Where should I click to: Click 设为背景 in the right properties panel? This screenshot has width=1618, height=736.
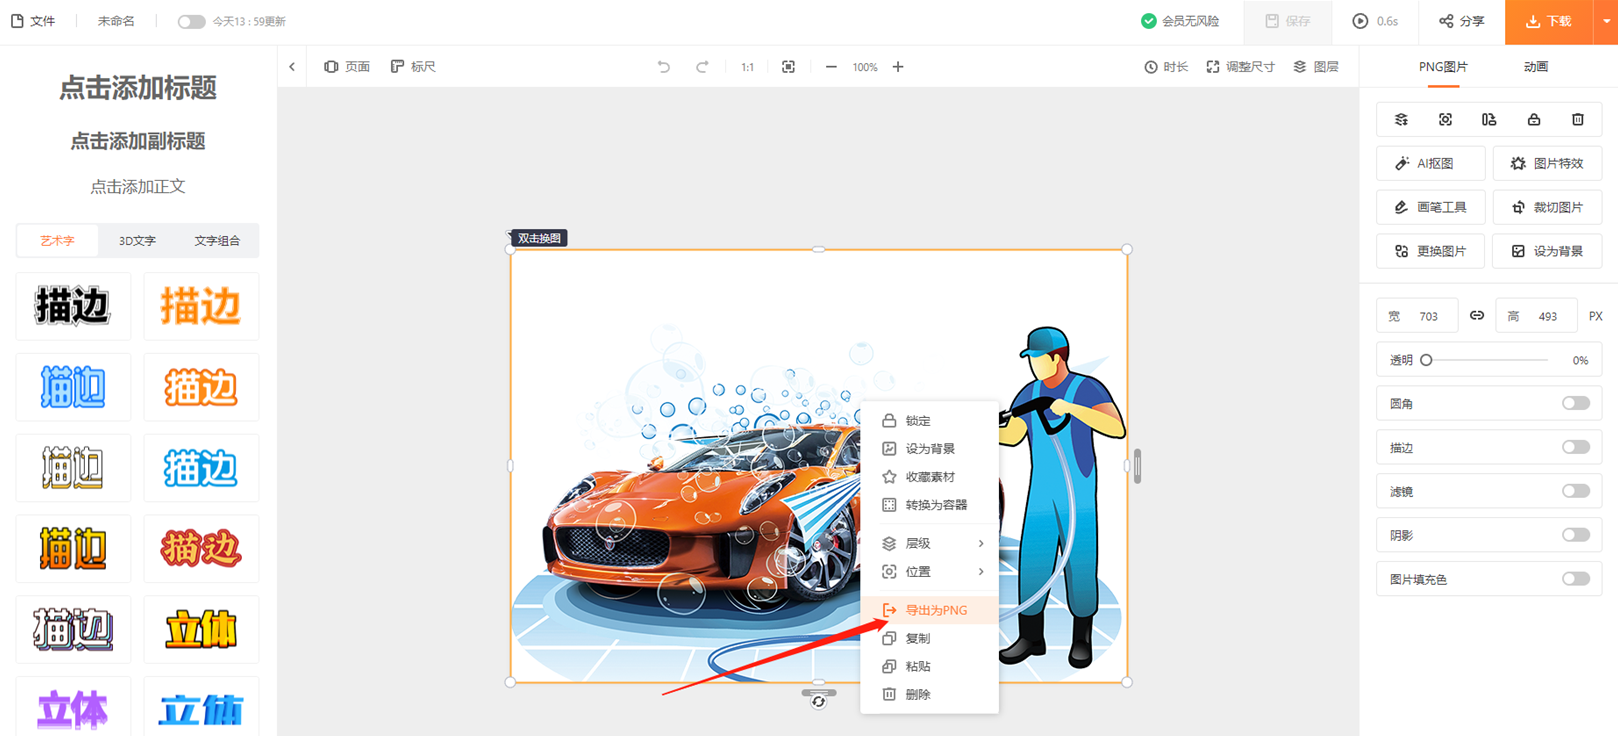[x=1547, y=251]
